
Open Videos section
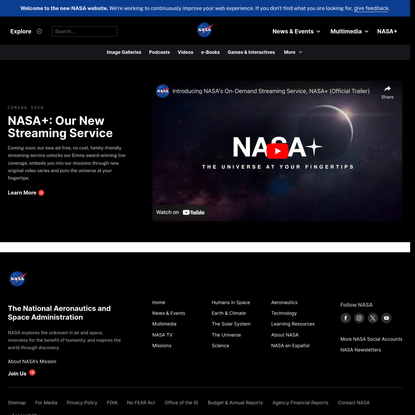coord(185,52)
